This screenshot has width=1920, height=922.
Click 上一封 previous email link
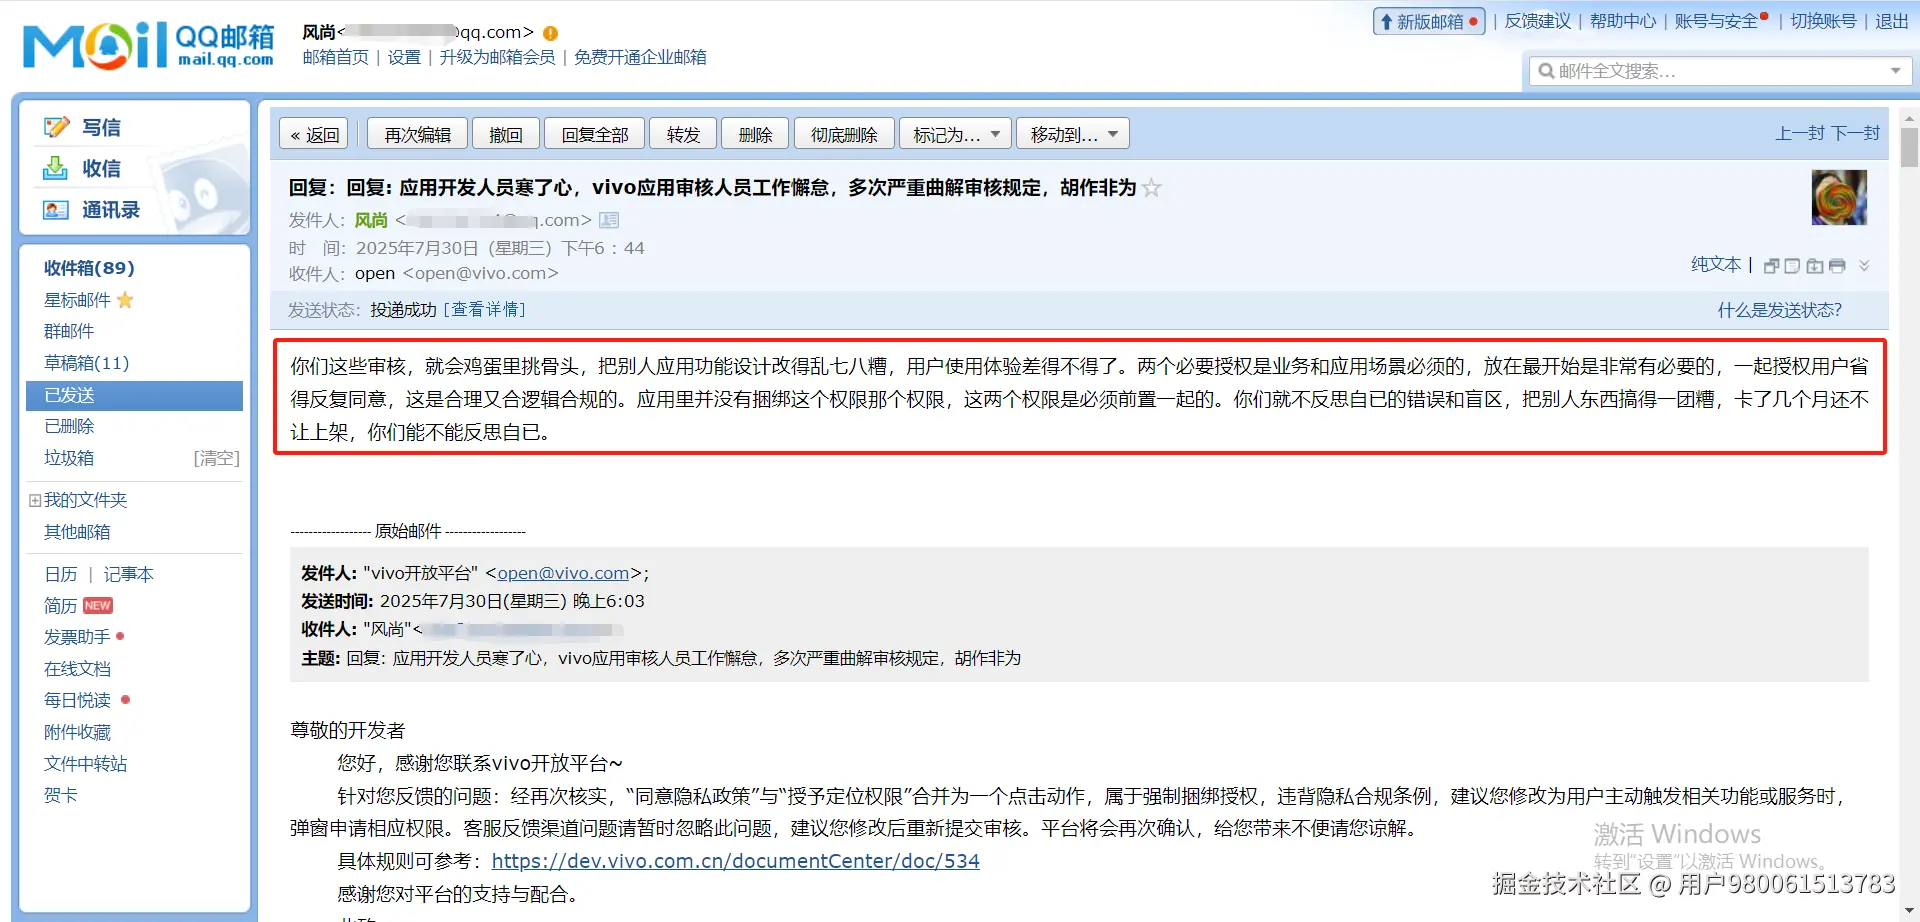pyautogui.click(x=1799, y=133)
